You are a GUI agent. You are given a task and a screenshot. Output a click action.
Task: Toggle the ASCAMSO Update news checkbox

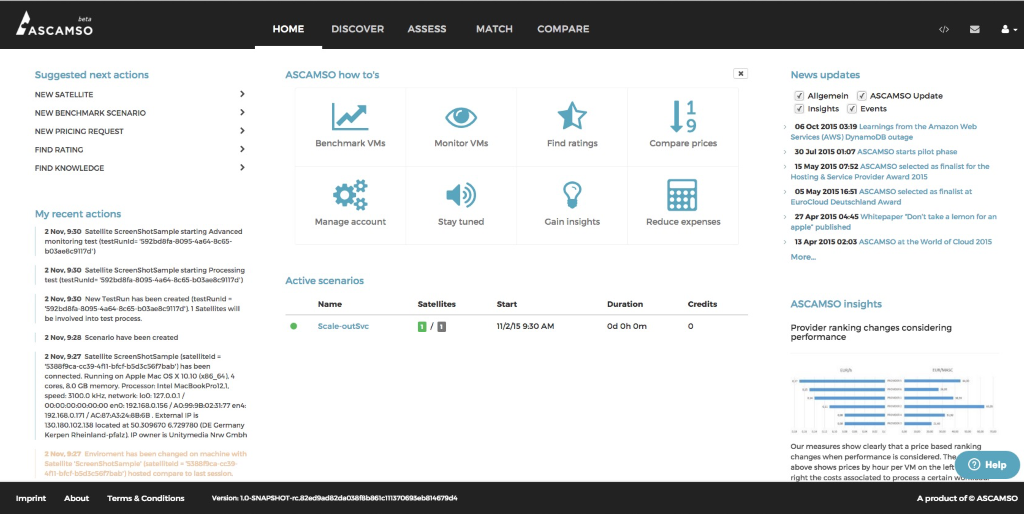pyautogui.click(x=861, y=96)
